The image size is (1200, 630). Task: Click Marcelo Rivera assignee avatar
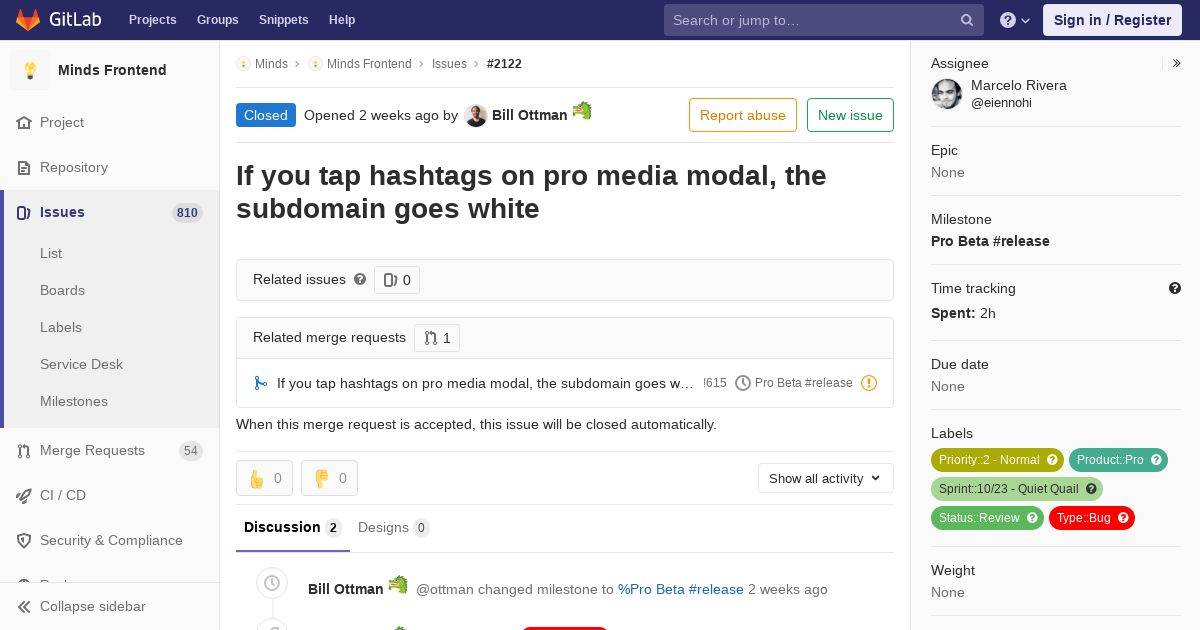click(x=947, y=94)
